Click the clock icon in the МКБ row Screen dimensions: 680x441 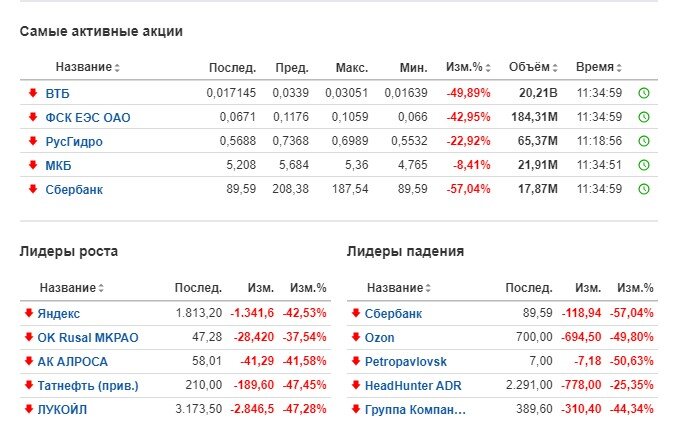click(644, 165)
